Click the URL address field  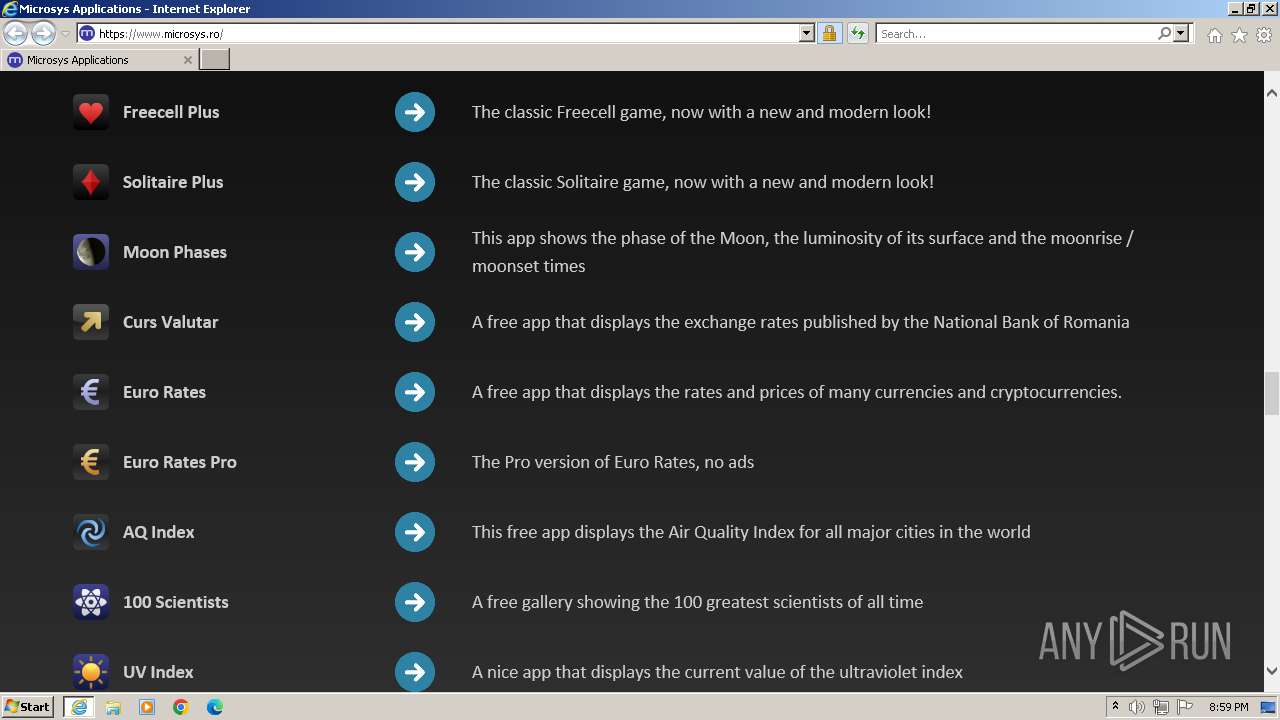pyautogui.click(x=446, y=33)
